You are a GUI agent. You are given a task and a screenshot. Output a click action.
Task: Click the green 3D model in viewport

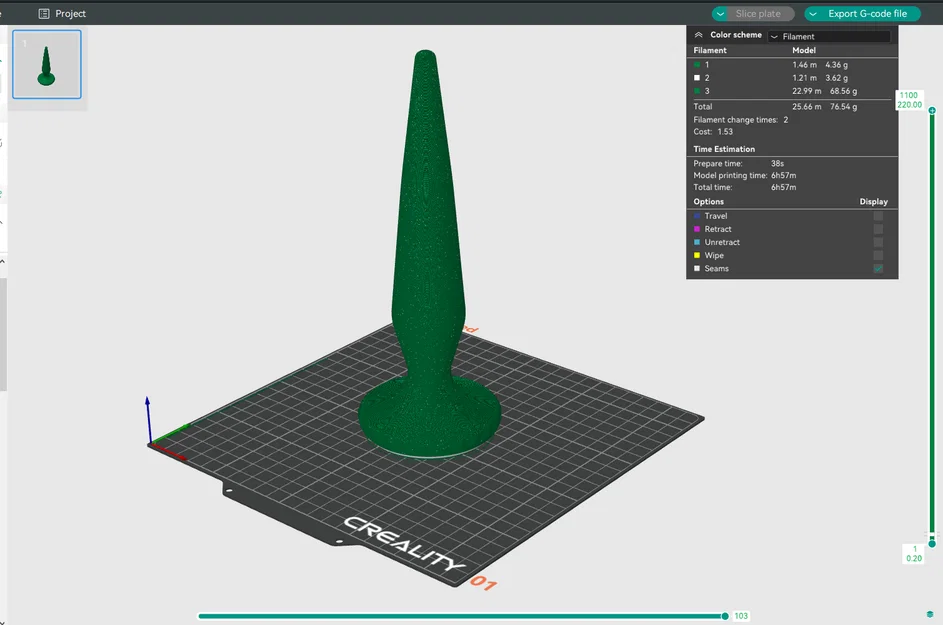pos(428,253)
